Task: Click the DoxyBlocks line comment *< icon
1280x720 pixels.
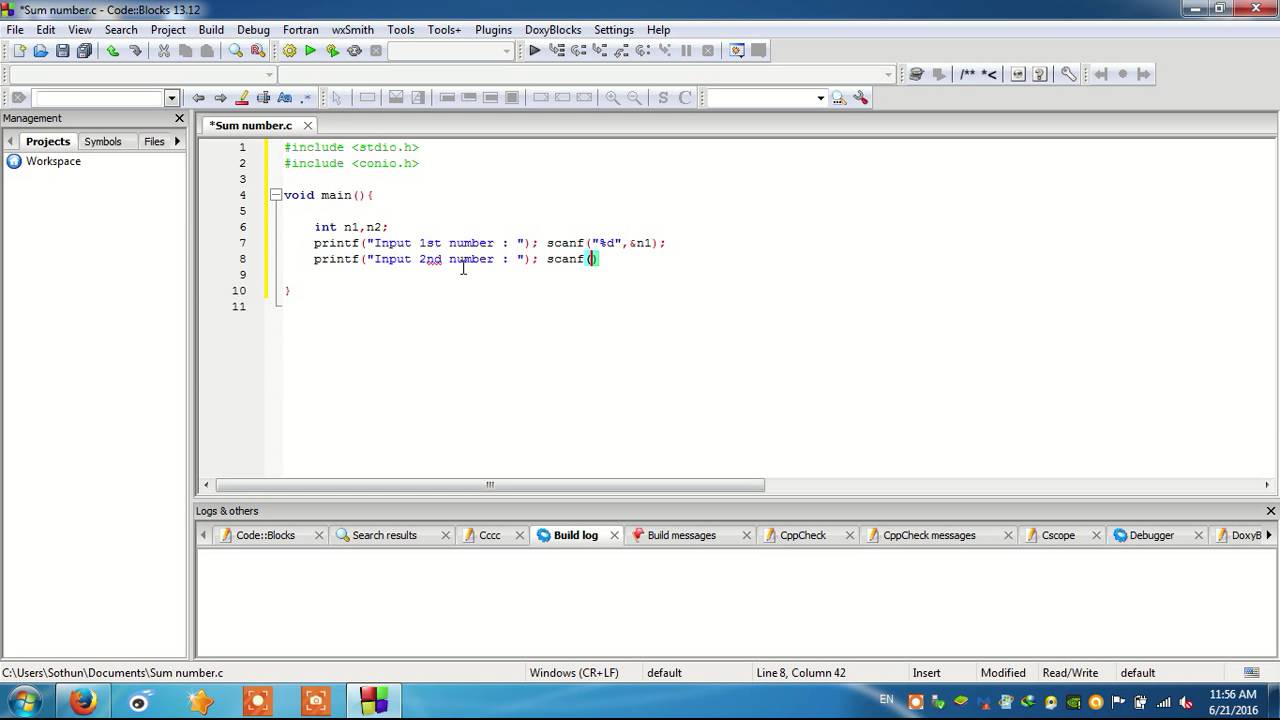Action: (989, 74)
